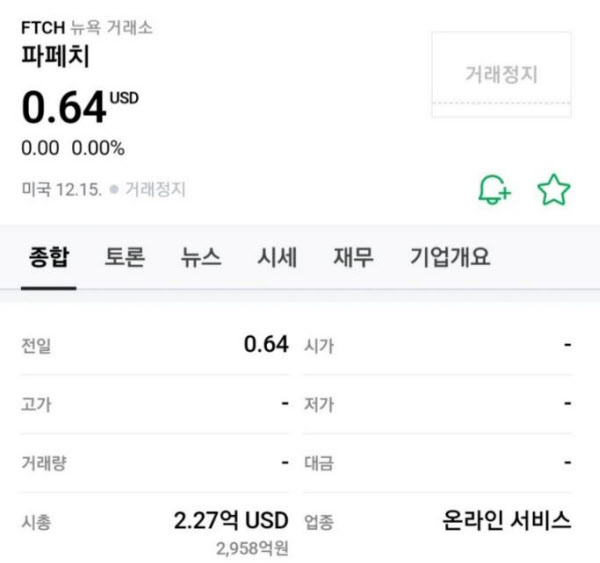The height and width of the screenshot is (563, 600).
Task: Click the FTCH ticker symbol
Action: pyautogui.click(x=42, y=27)
